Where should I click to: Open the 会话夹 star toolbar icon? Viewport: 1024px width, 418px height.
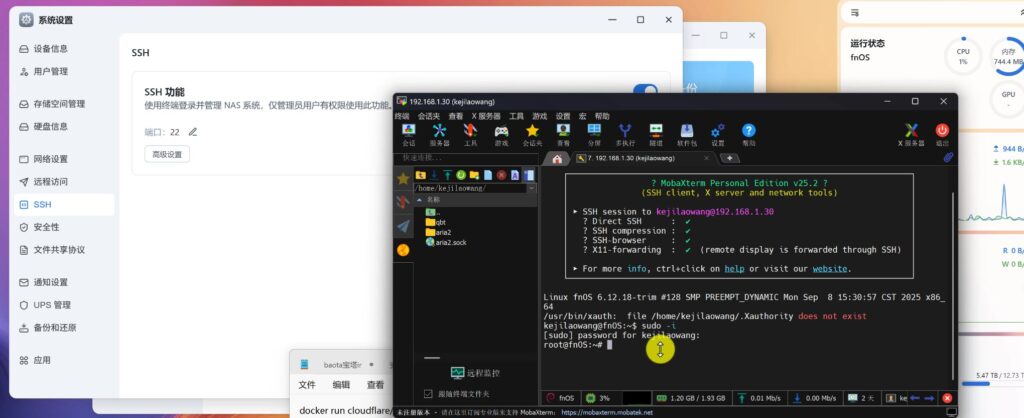tap(532, 135)
